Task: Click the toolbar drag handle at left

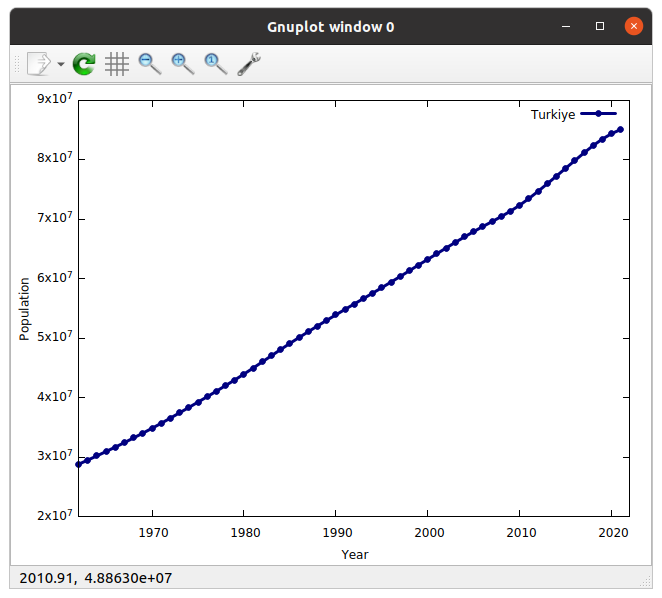Action: pos(15,64)
